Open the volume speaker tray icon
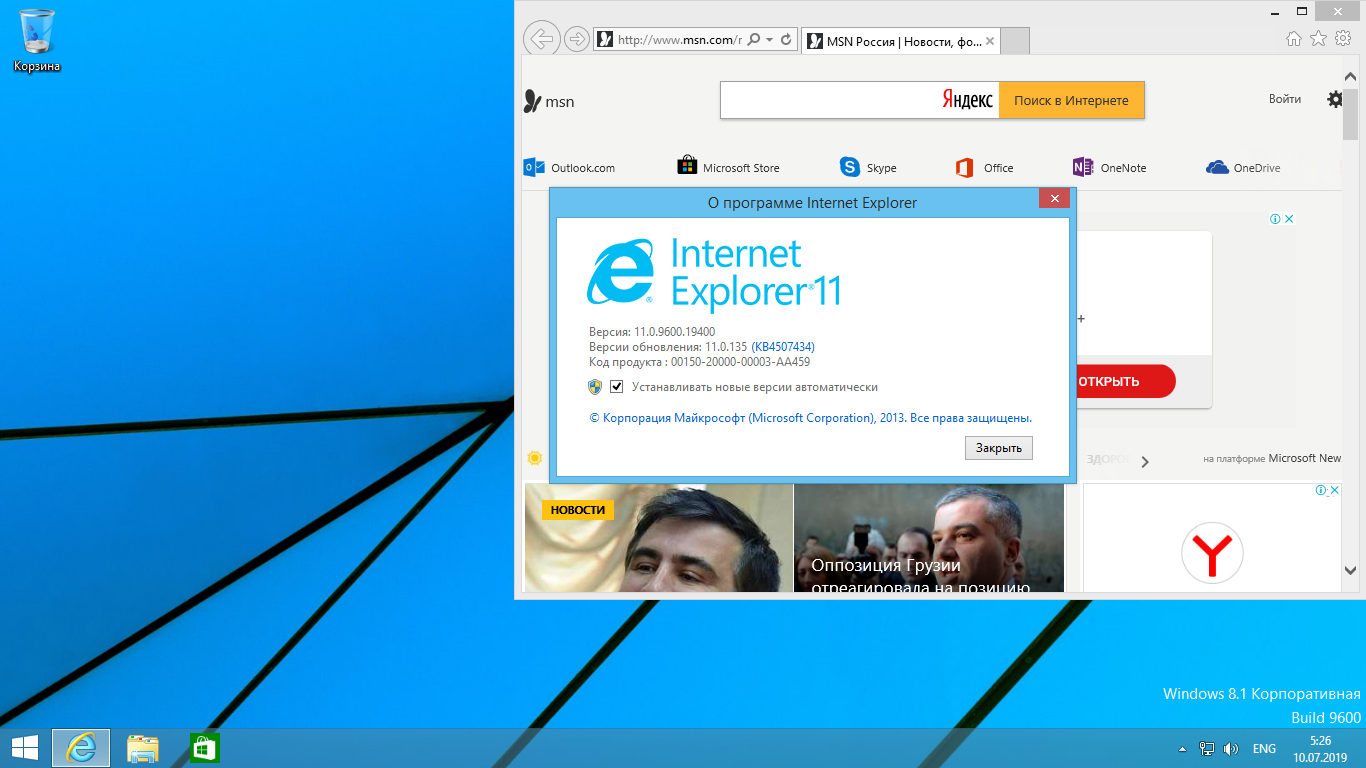This screenshot has width=1366, height=768. tap(1231, 748)
